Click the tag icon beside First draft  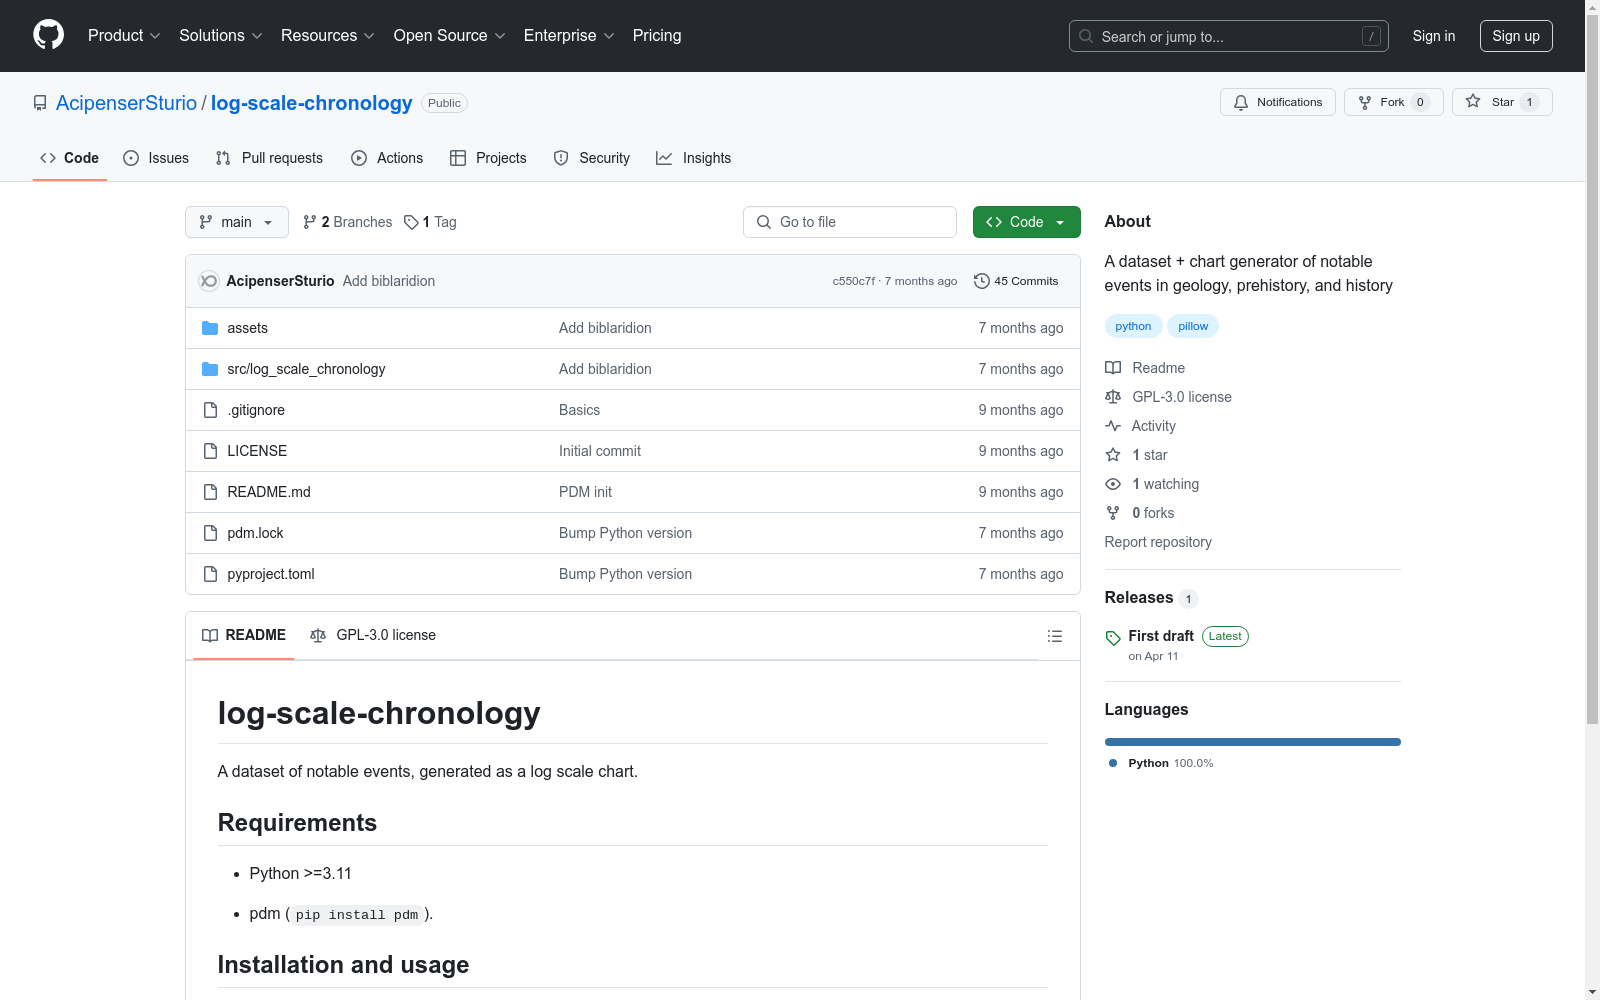[1113, 638]
